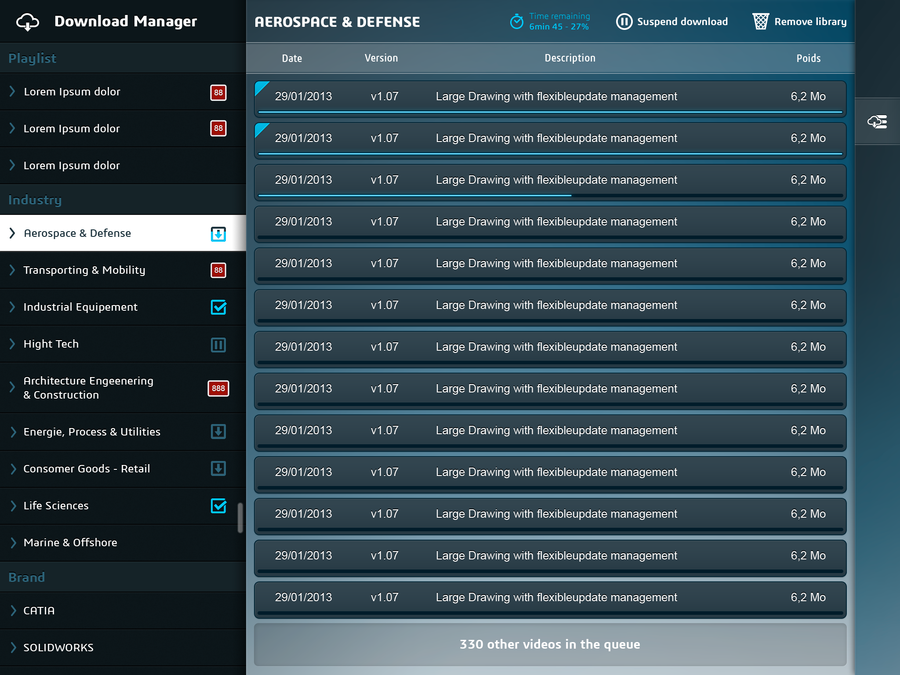900x675 pixels.
Task: Click download arrow icon for Energie, Process & Utilities
Action: click(x=218, y=432)
